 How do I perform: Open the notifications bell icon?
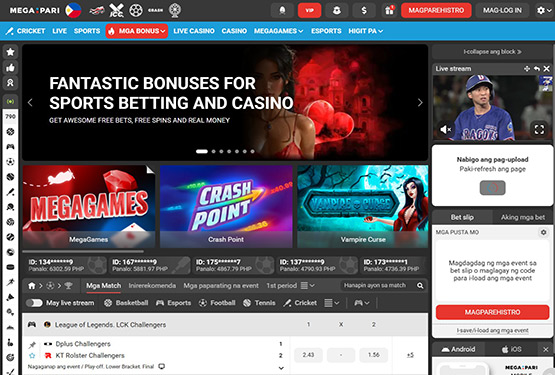click(282, 10)
